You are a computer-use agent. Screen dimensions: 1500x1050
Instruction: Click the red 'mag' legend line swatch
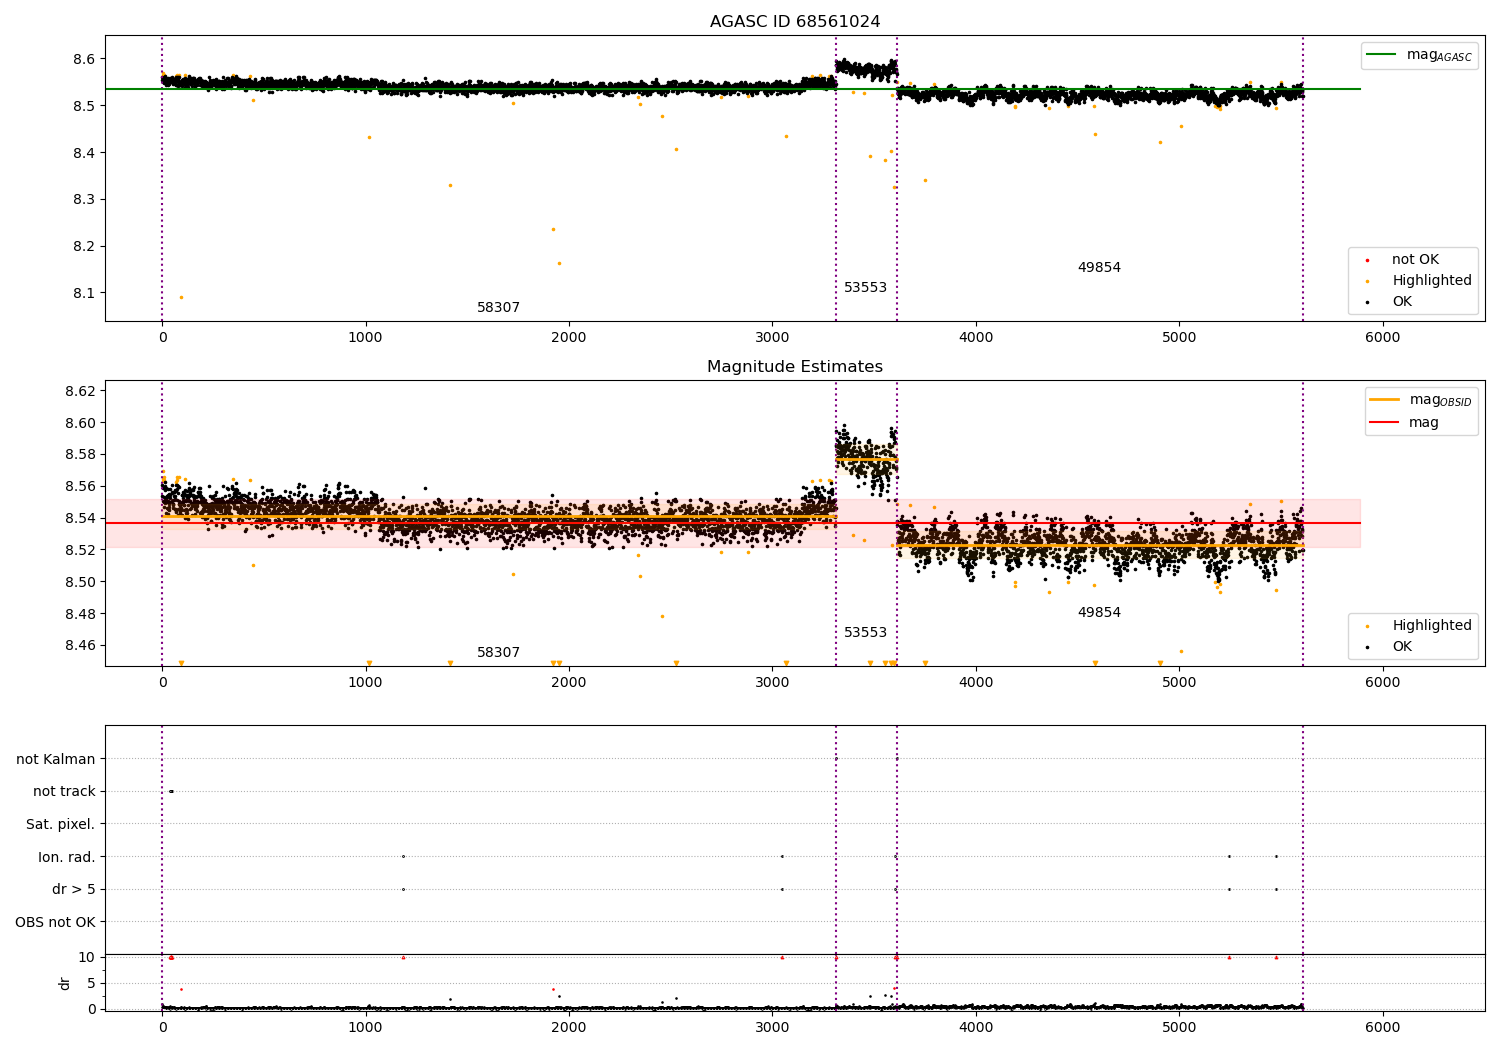[x=1385, y=422]
